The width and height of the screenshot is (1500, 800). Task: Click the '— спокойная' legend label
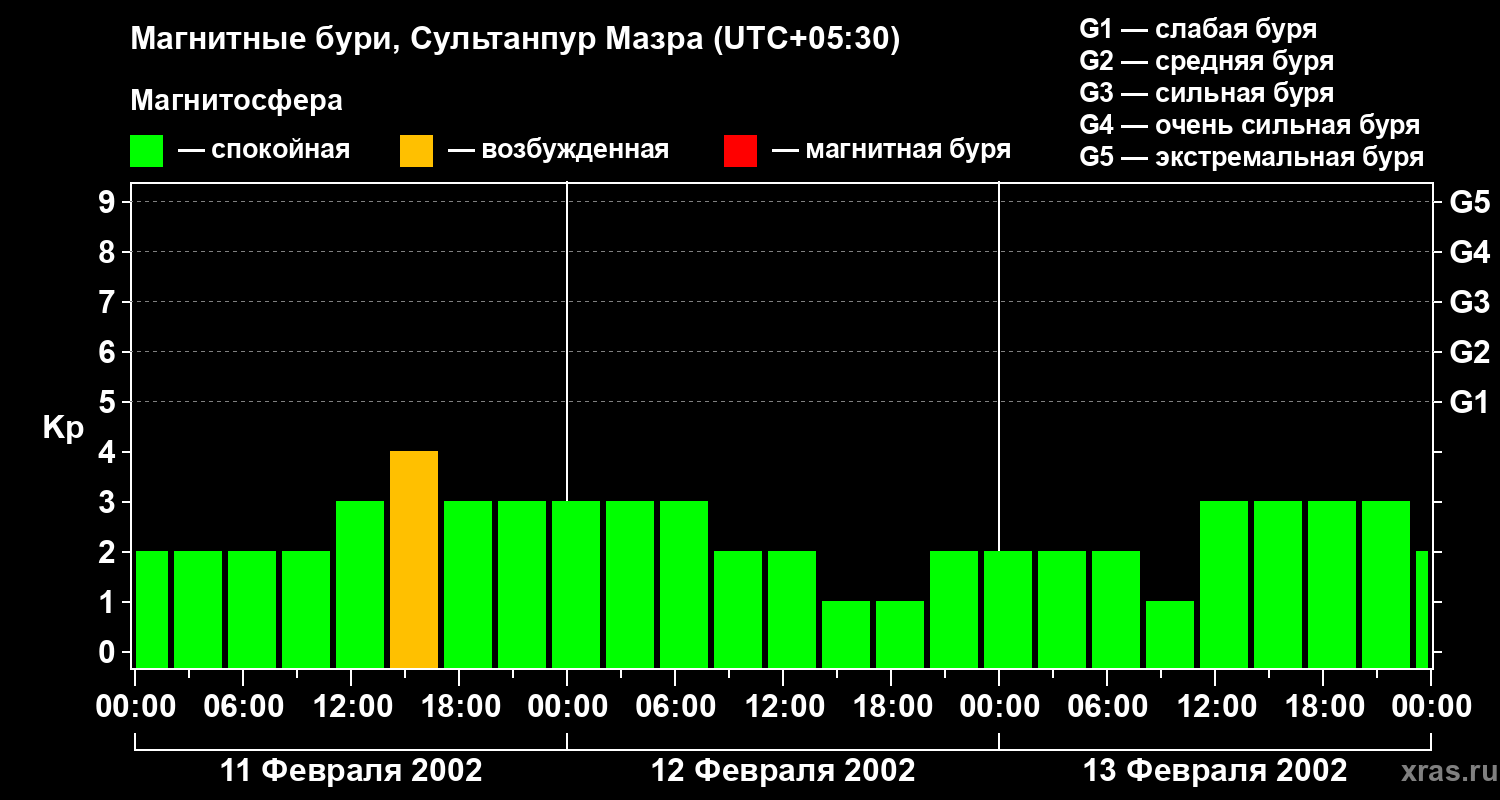pyautogui.click(x=263, y=151)
